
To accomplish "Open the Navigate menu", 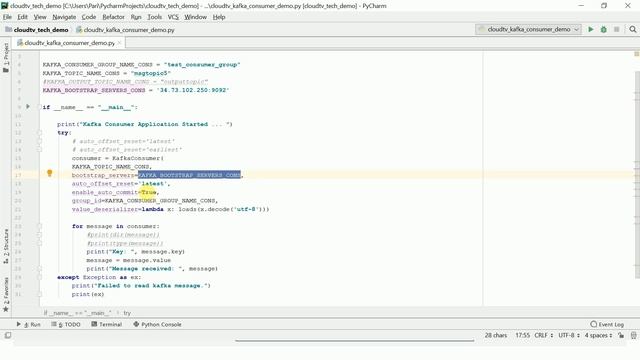I will tap(64, 17).
